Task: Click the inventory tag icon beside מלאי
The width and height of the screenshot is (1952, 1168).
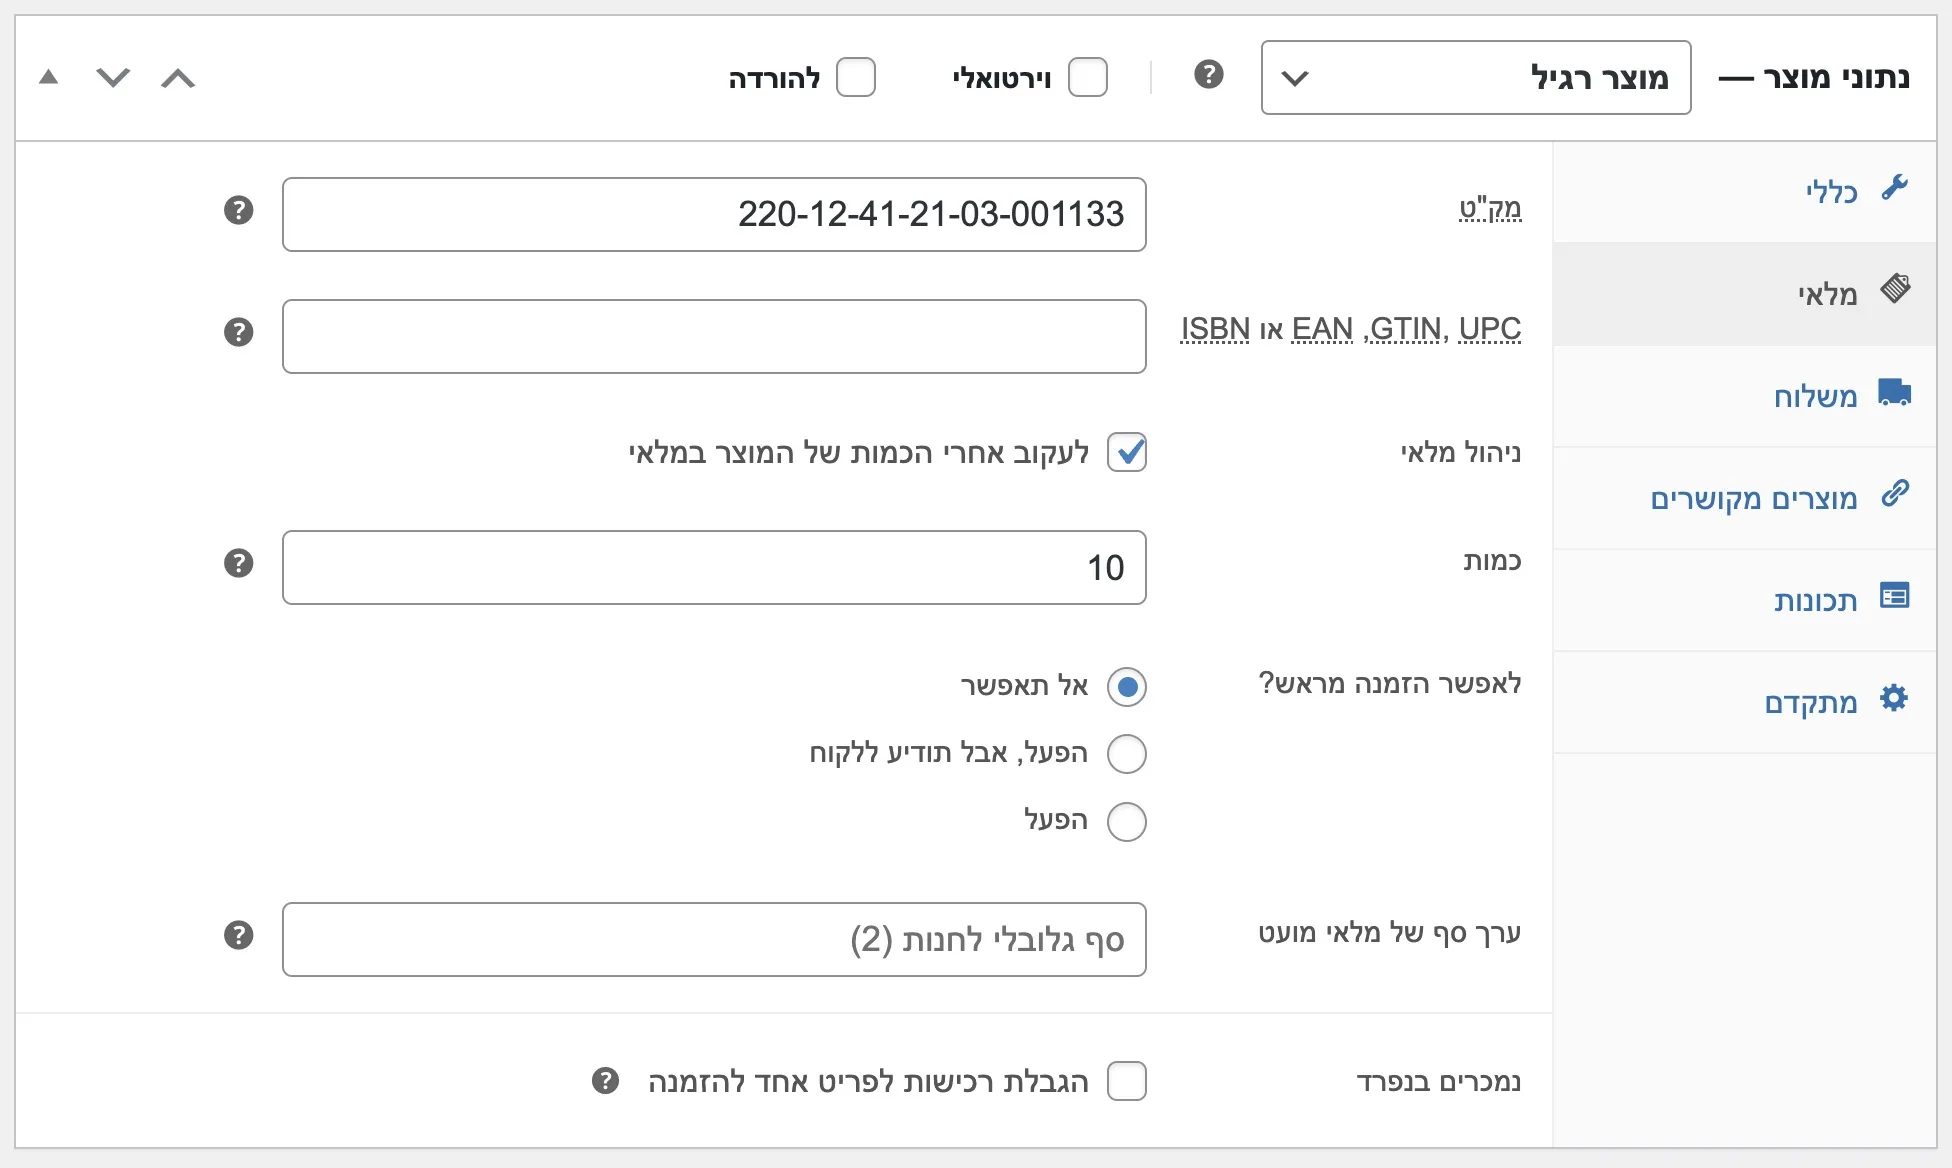Action: [1895, 289]
